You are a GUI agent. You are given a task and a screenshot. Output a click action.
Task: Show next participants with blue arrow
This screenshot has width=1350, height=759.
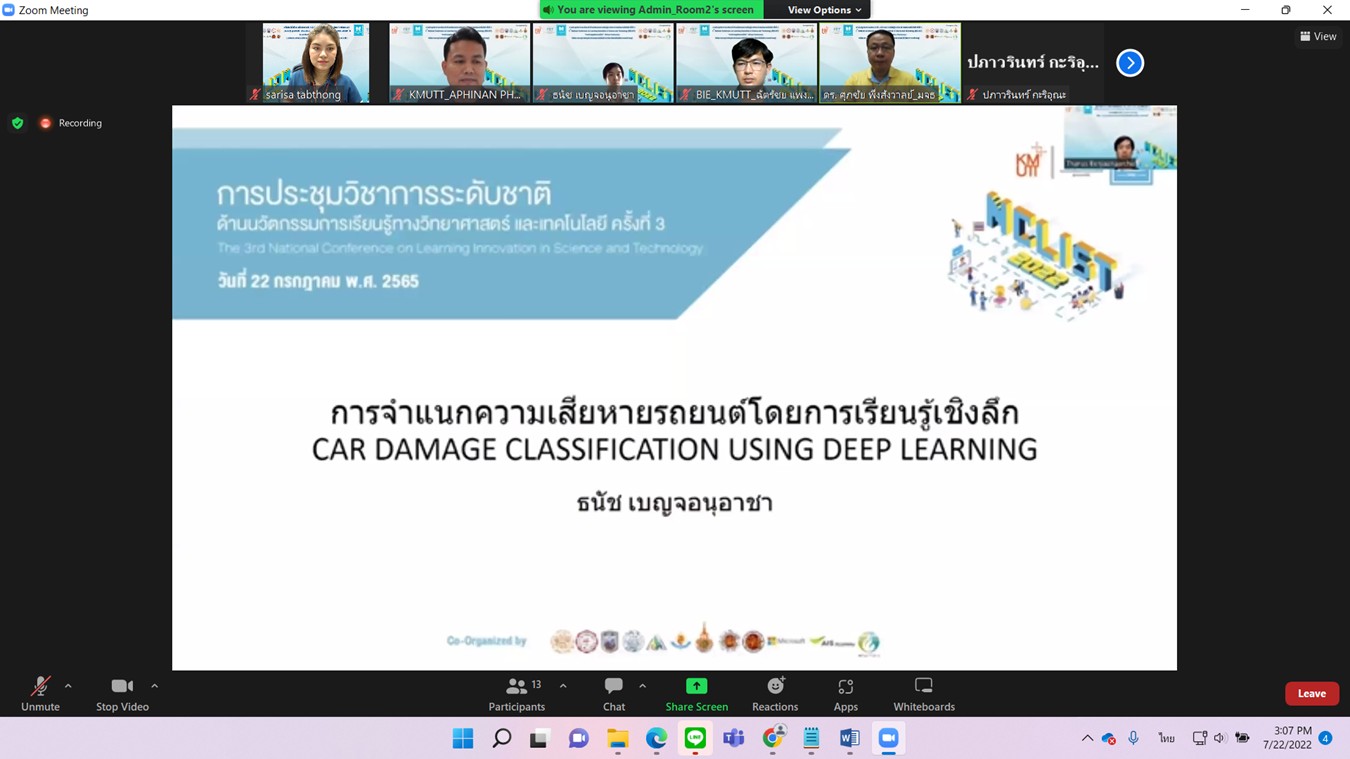pos(1130,63)
